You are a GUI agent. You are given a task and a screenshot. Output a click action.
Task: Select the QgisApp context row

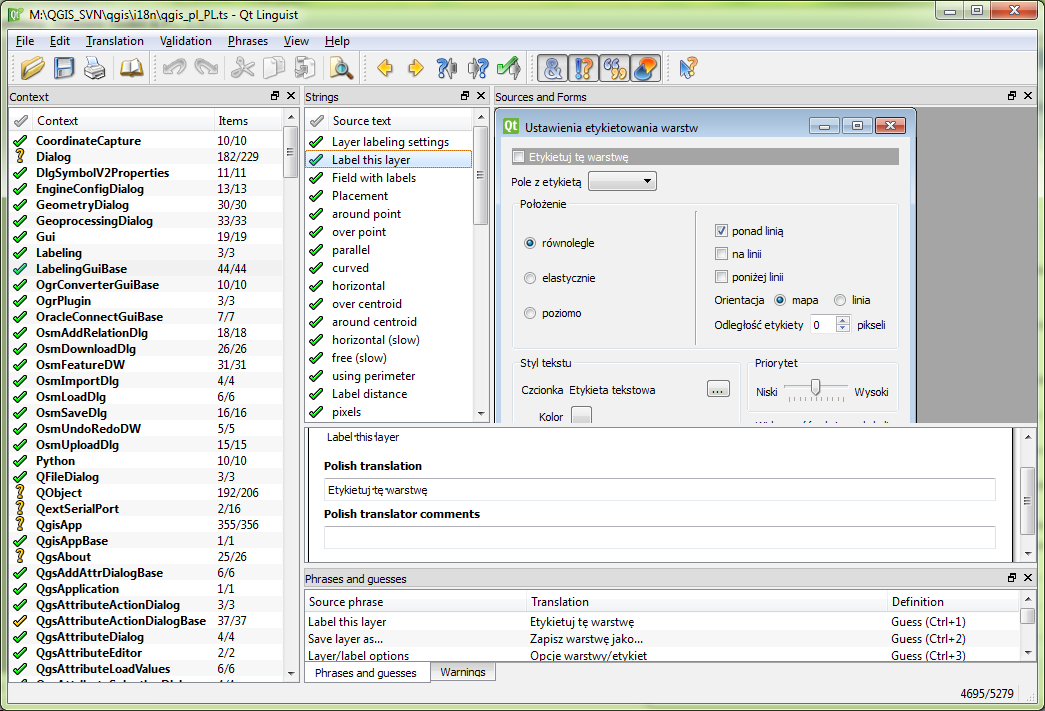coord(147,524)
